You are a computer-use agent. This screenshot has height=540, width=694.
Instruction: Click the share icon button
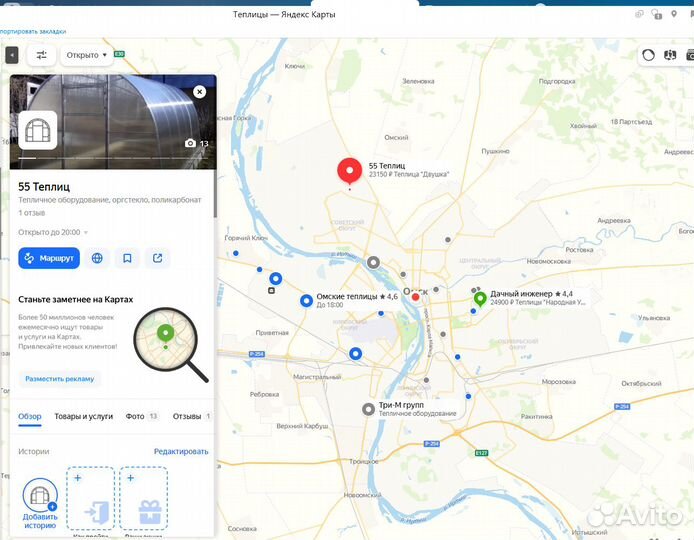pyautogui.click(x=158, y=258)
